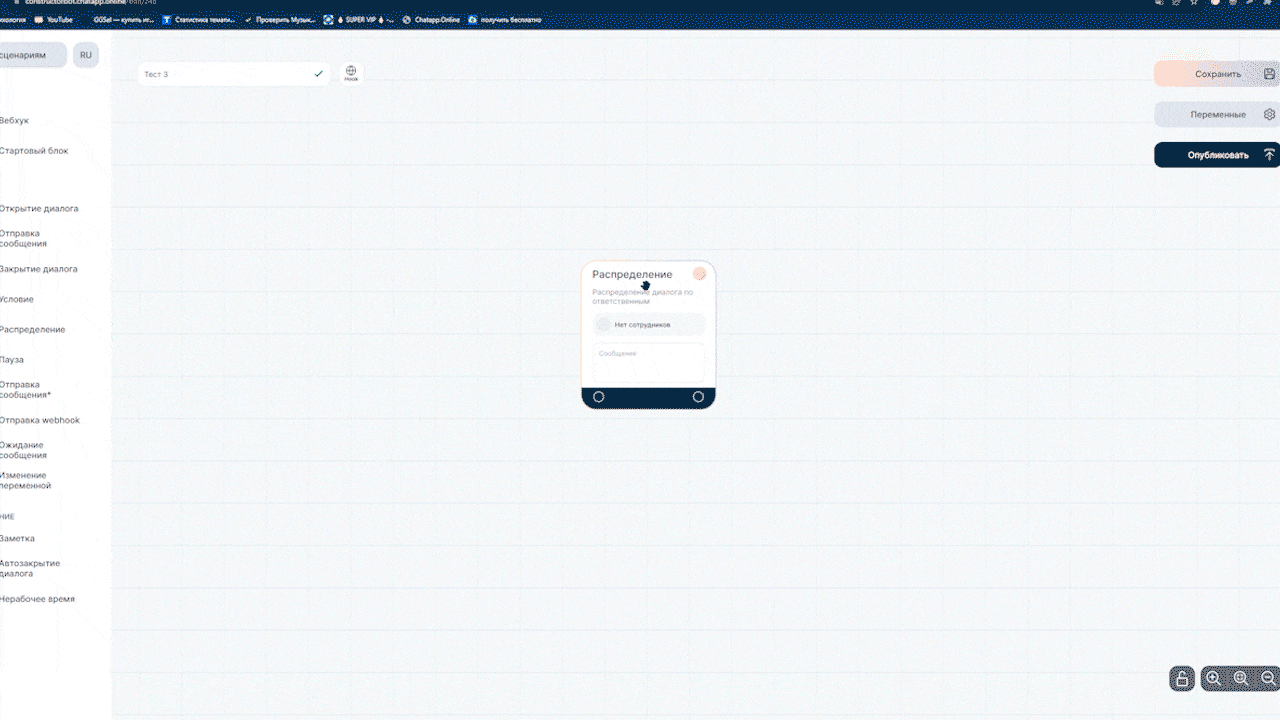The height and width of the screenshot is (720, 1280).
Task: Click left connector circle on the block
Action: pyautogui.click(x=599, y=397)
